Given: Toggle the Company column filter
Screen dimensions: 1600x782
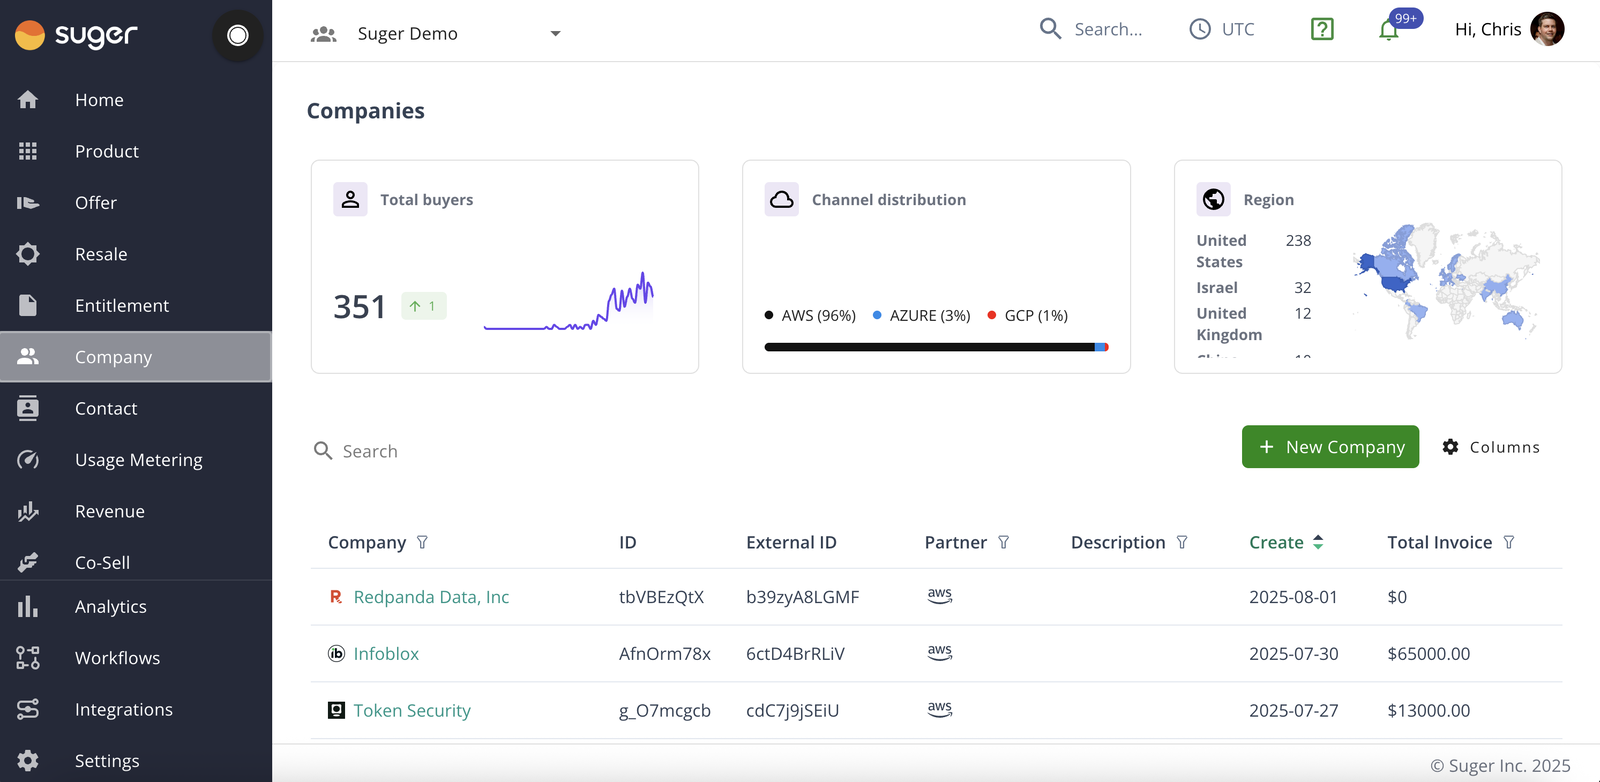Looking at the screenshot, I should coord(422,542).
